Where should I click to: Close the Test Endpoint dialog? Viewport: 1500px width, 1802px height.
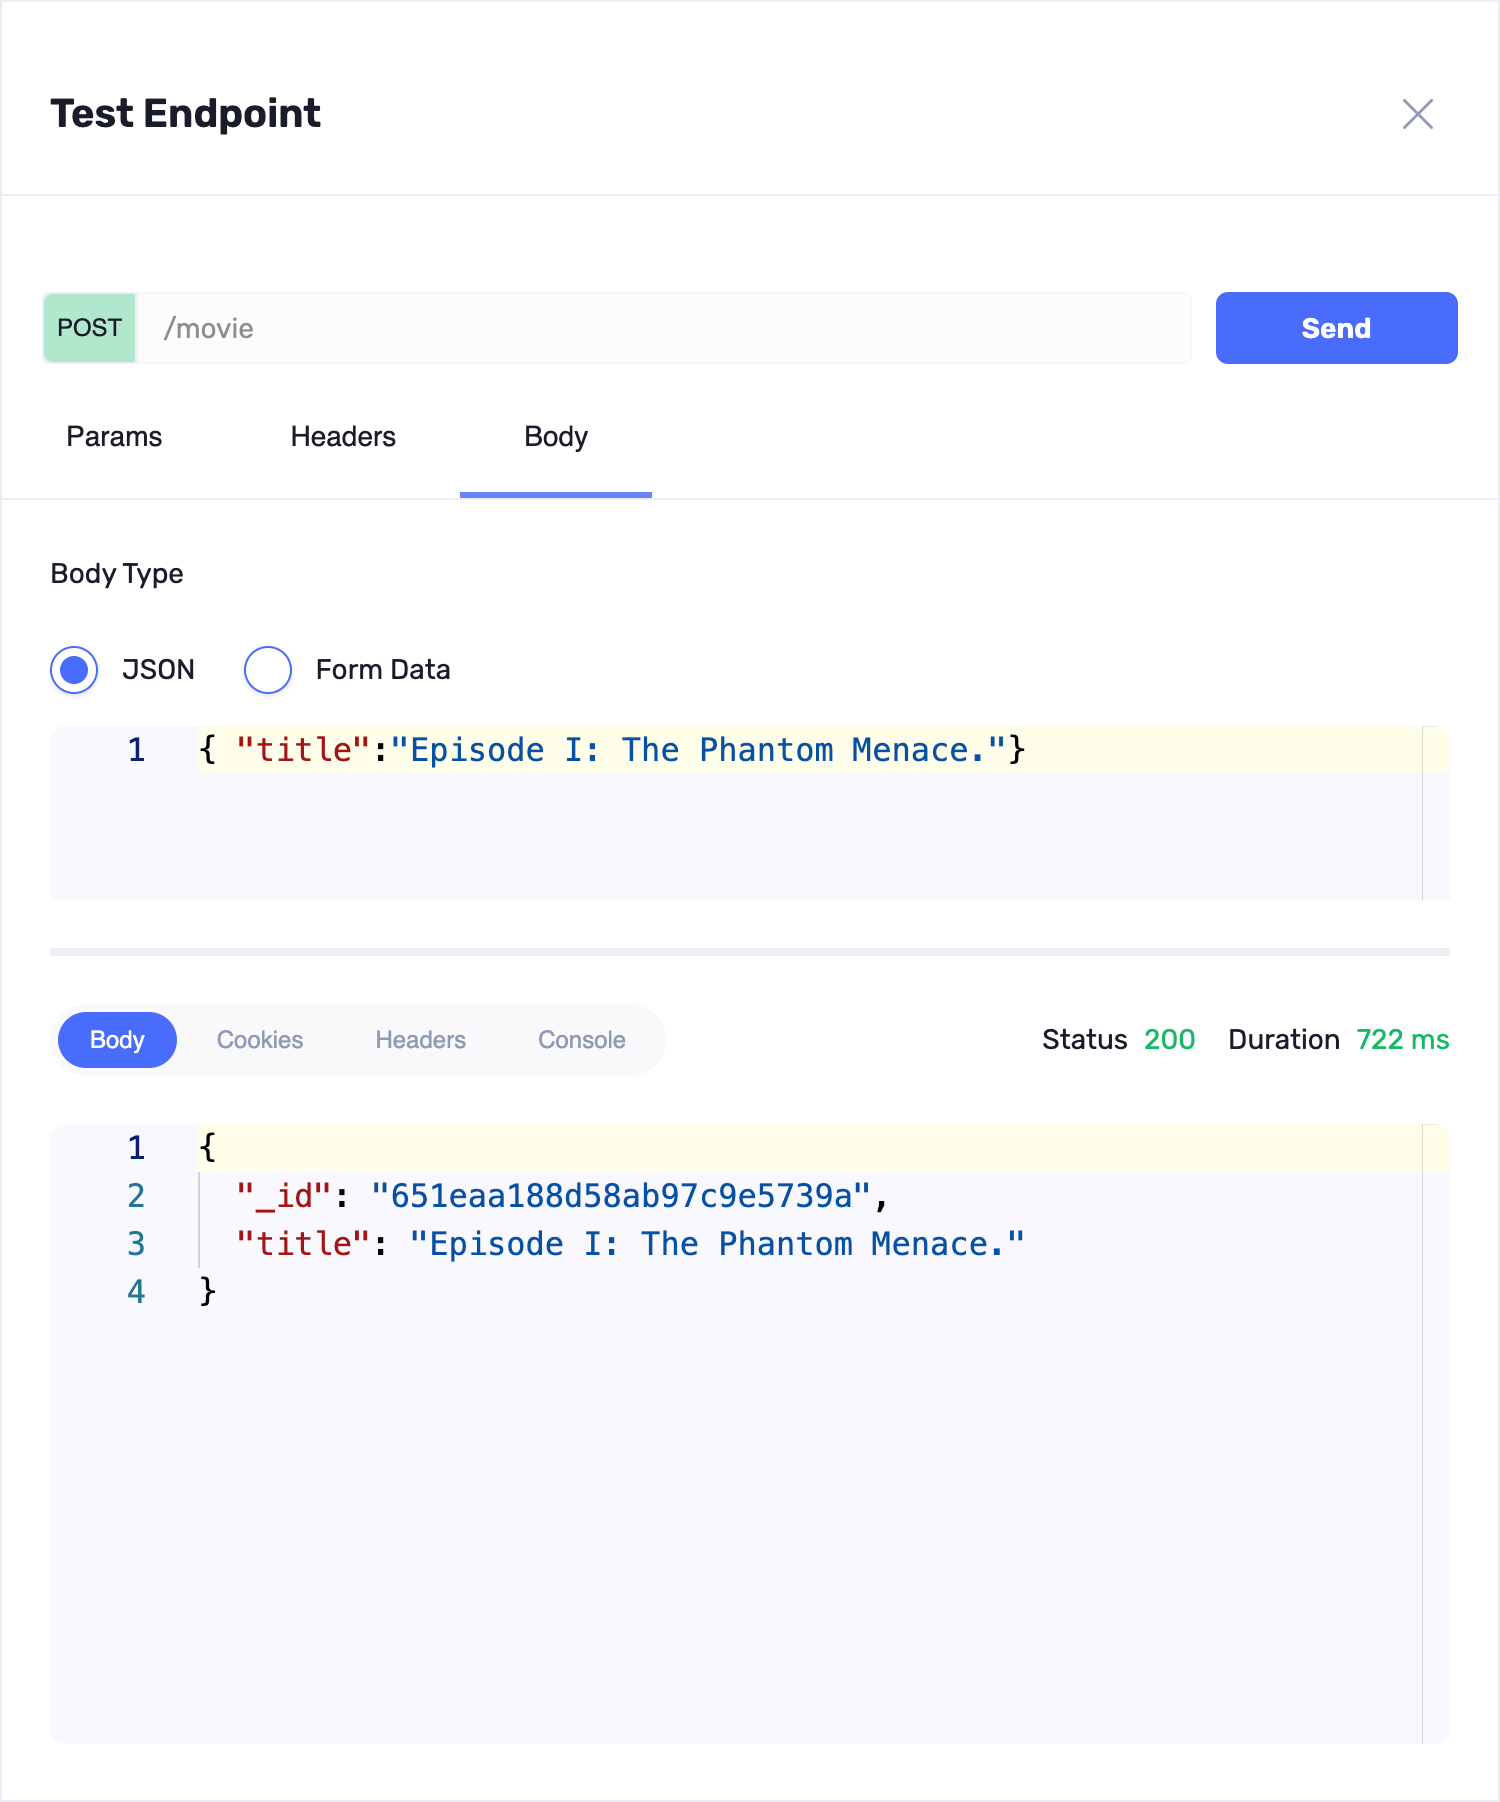click(x=1417, y=114)
